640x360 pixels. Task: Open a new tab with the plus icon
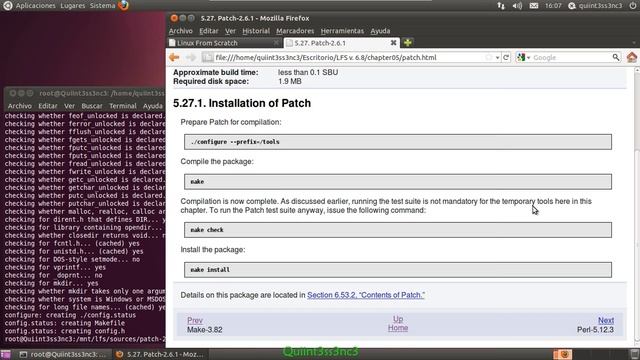click(407, 42)
